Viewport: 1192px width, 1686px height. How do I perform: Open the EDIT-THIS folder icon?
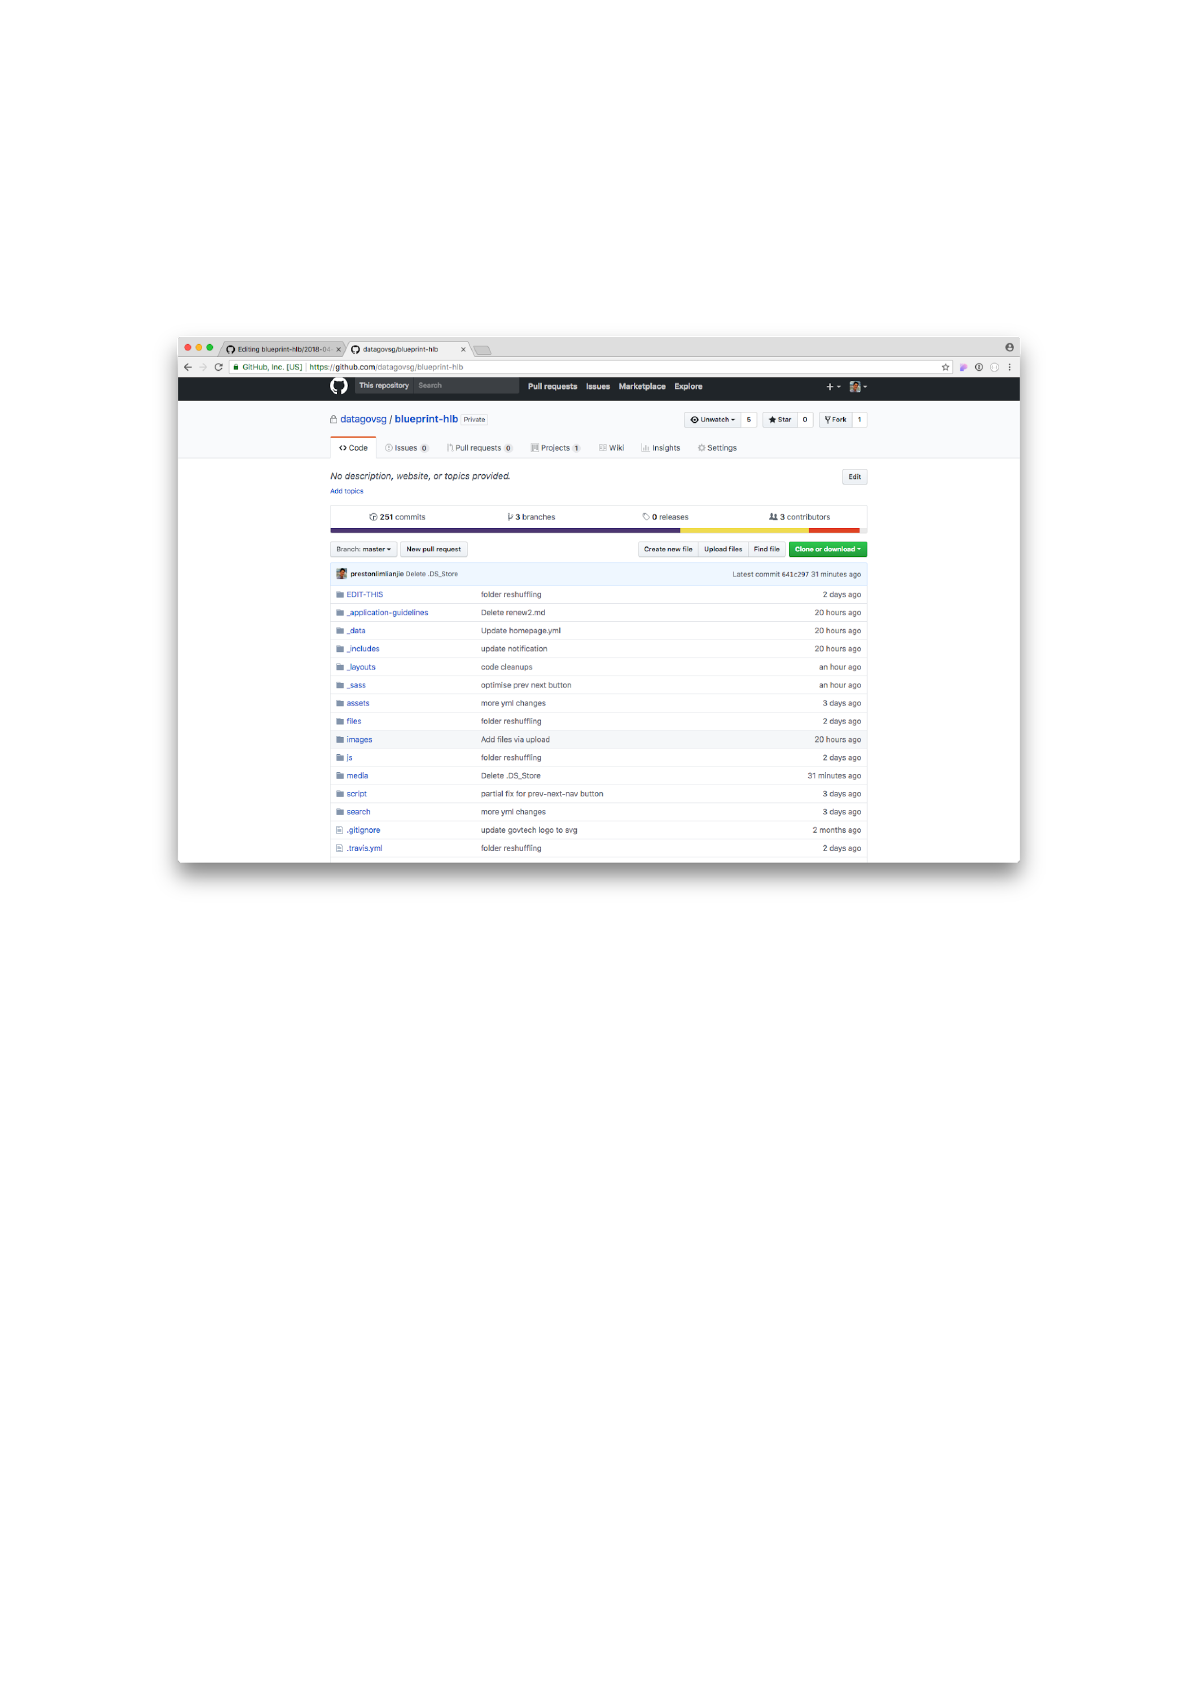click(340, 594)
